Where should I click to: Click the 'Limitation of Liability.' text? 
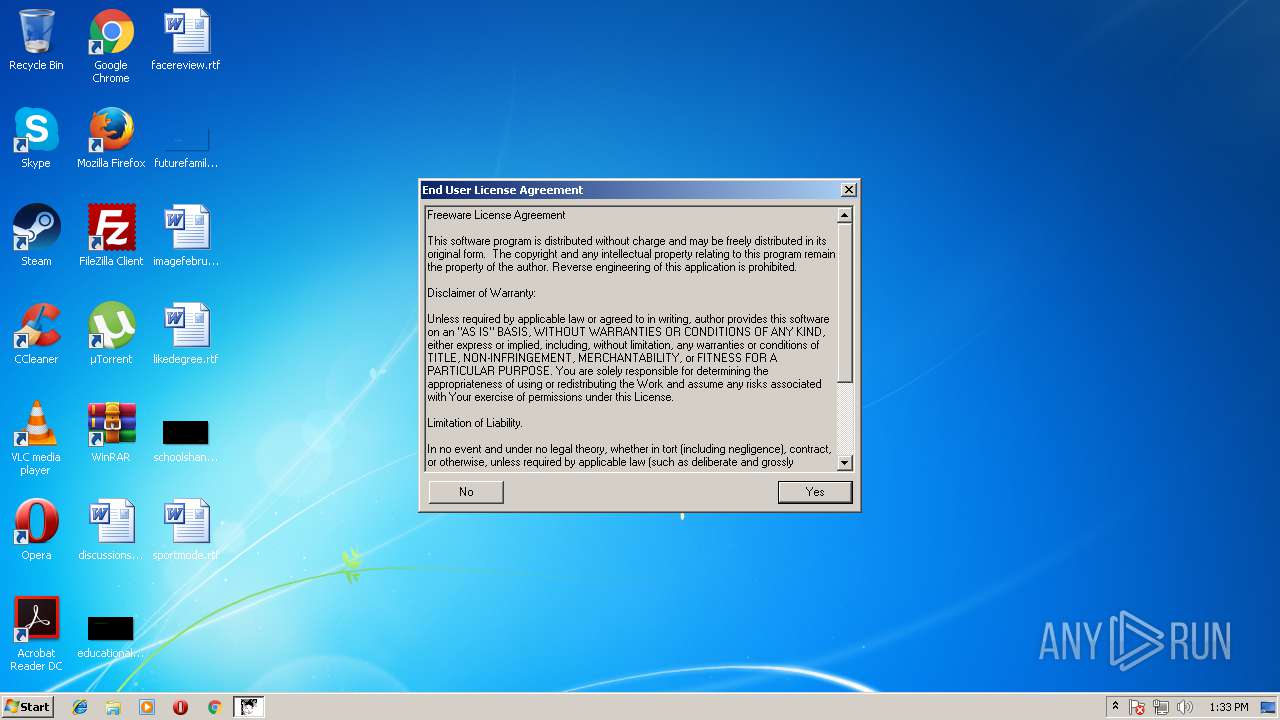pos(475,423)
